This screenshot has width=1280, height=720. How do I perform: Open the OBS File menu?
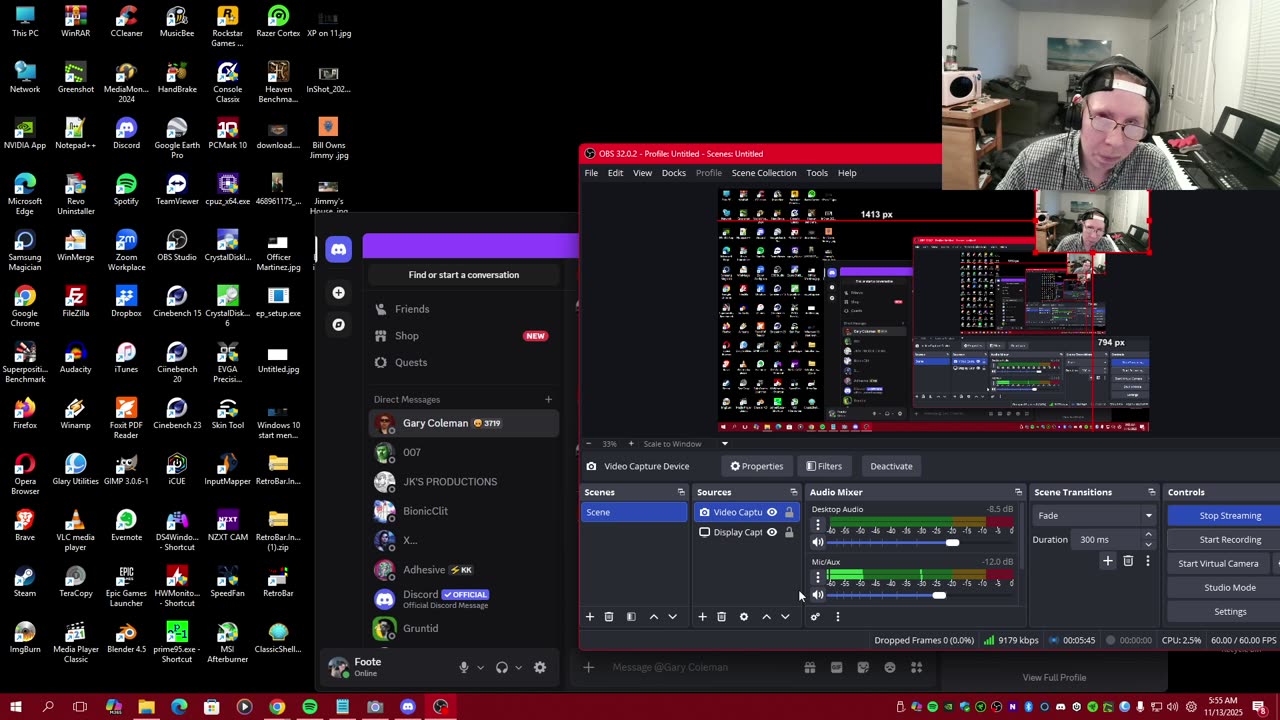point(591,173)
